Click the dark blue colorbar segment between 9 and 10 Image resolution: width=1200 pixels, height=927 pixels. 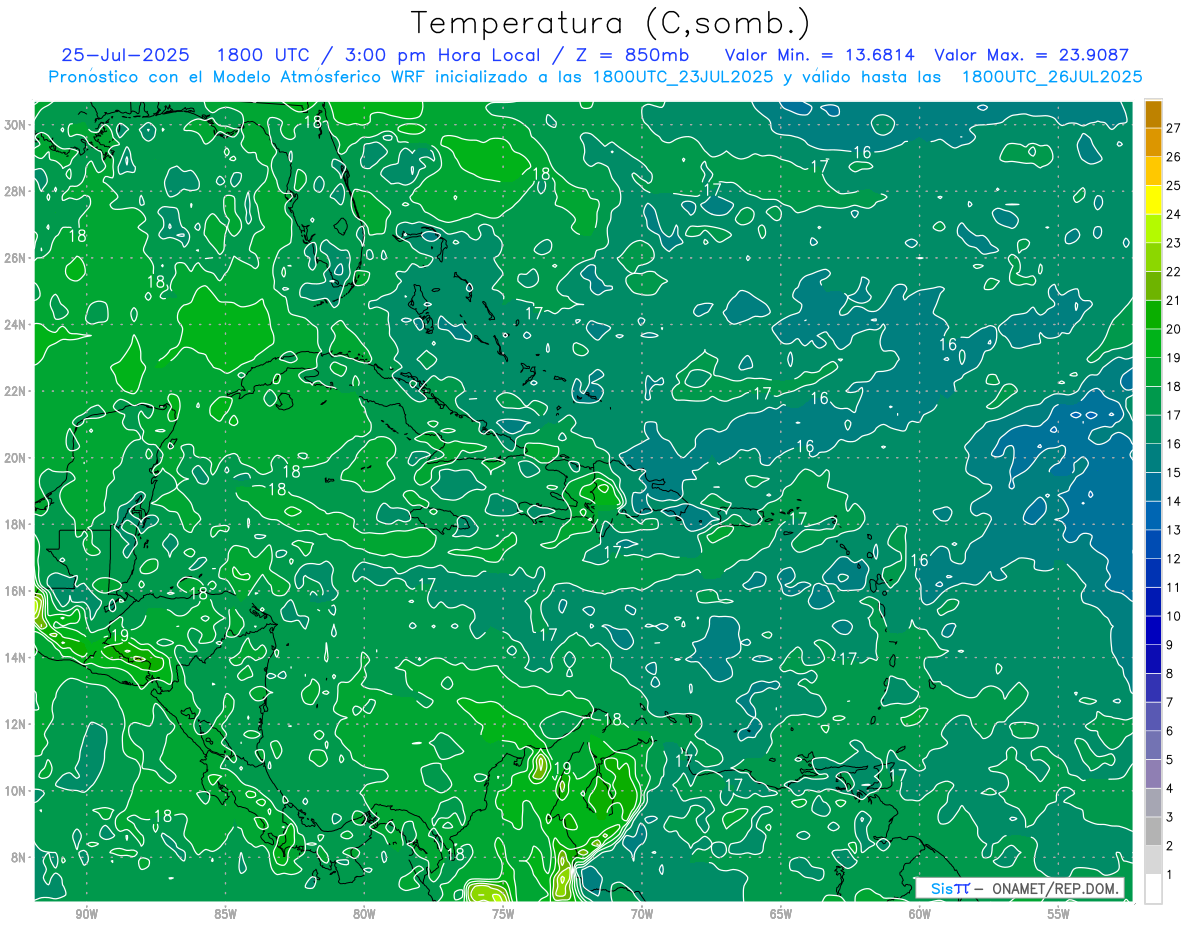[x=1154, y=630]
